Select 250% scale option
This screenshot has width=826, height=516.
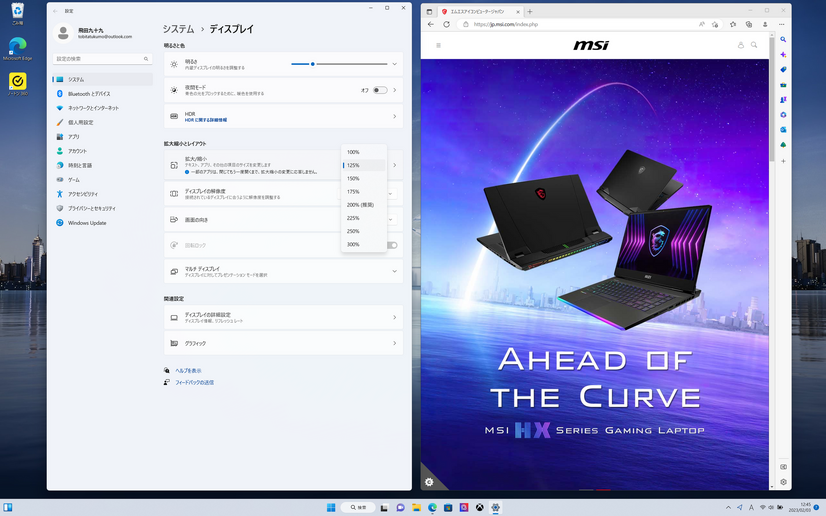[x=364, y=231]
